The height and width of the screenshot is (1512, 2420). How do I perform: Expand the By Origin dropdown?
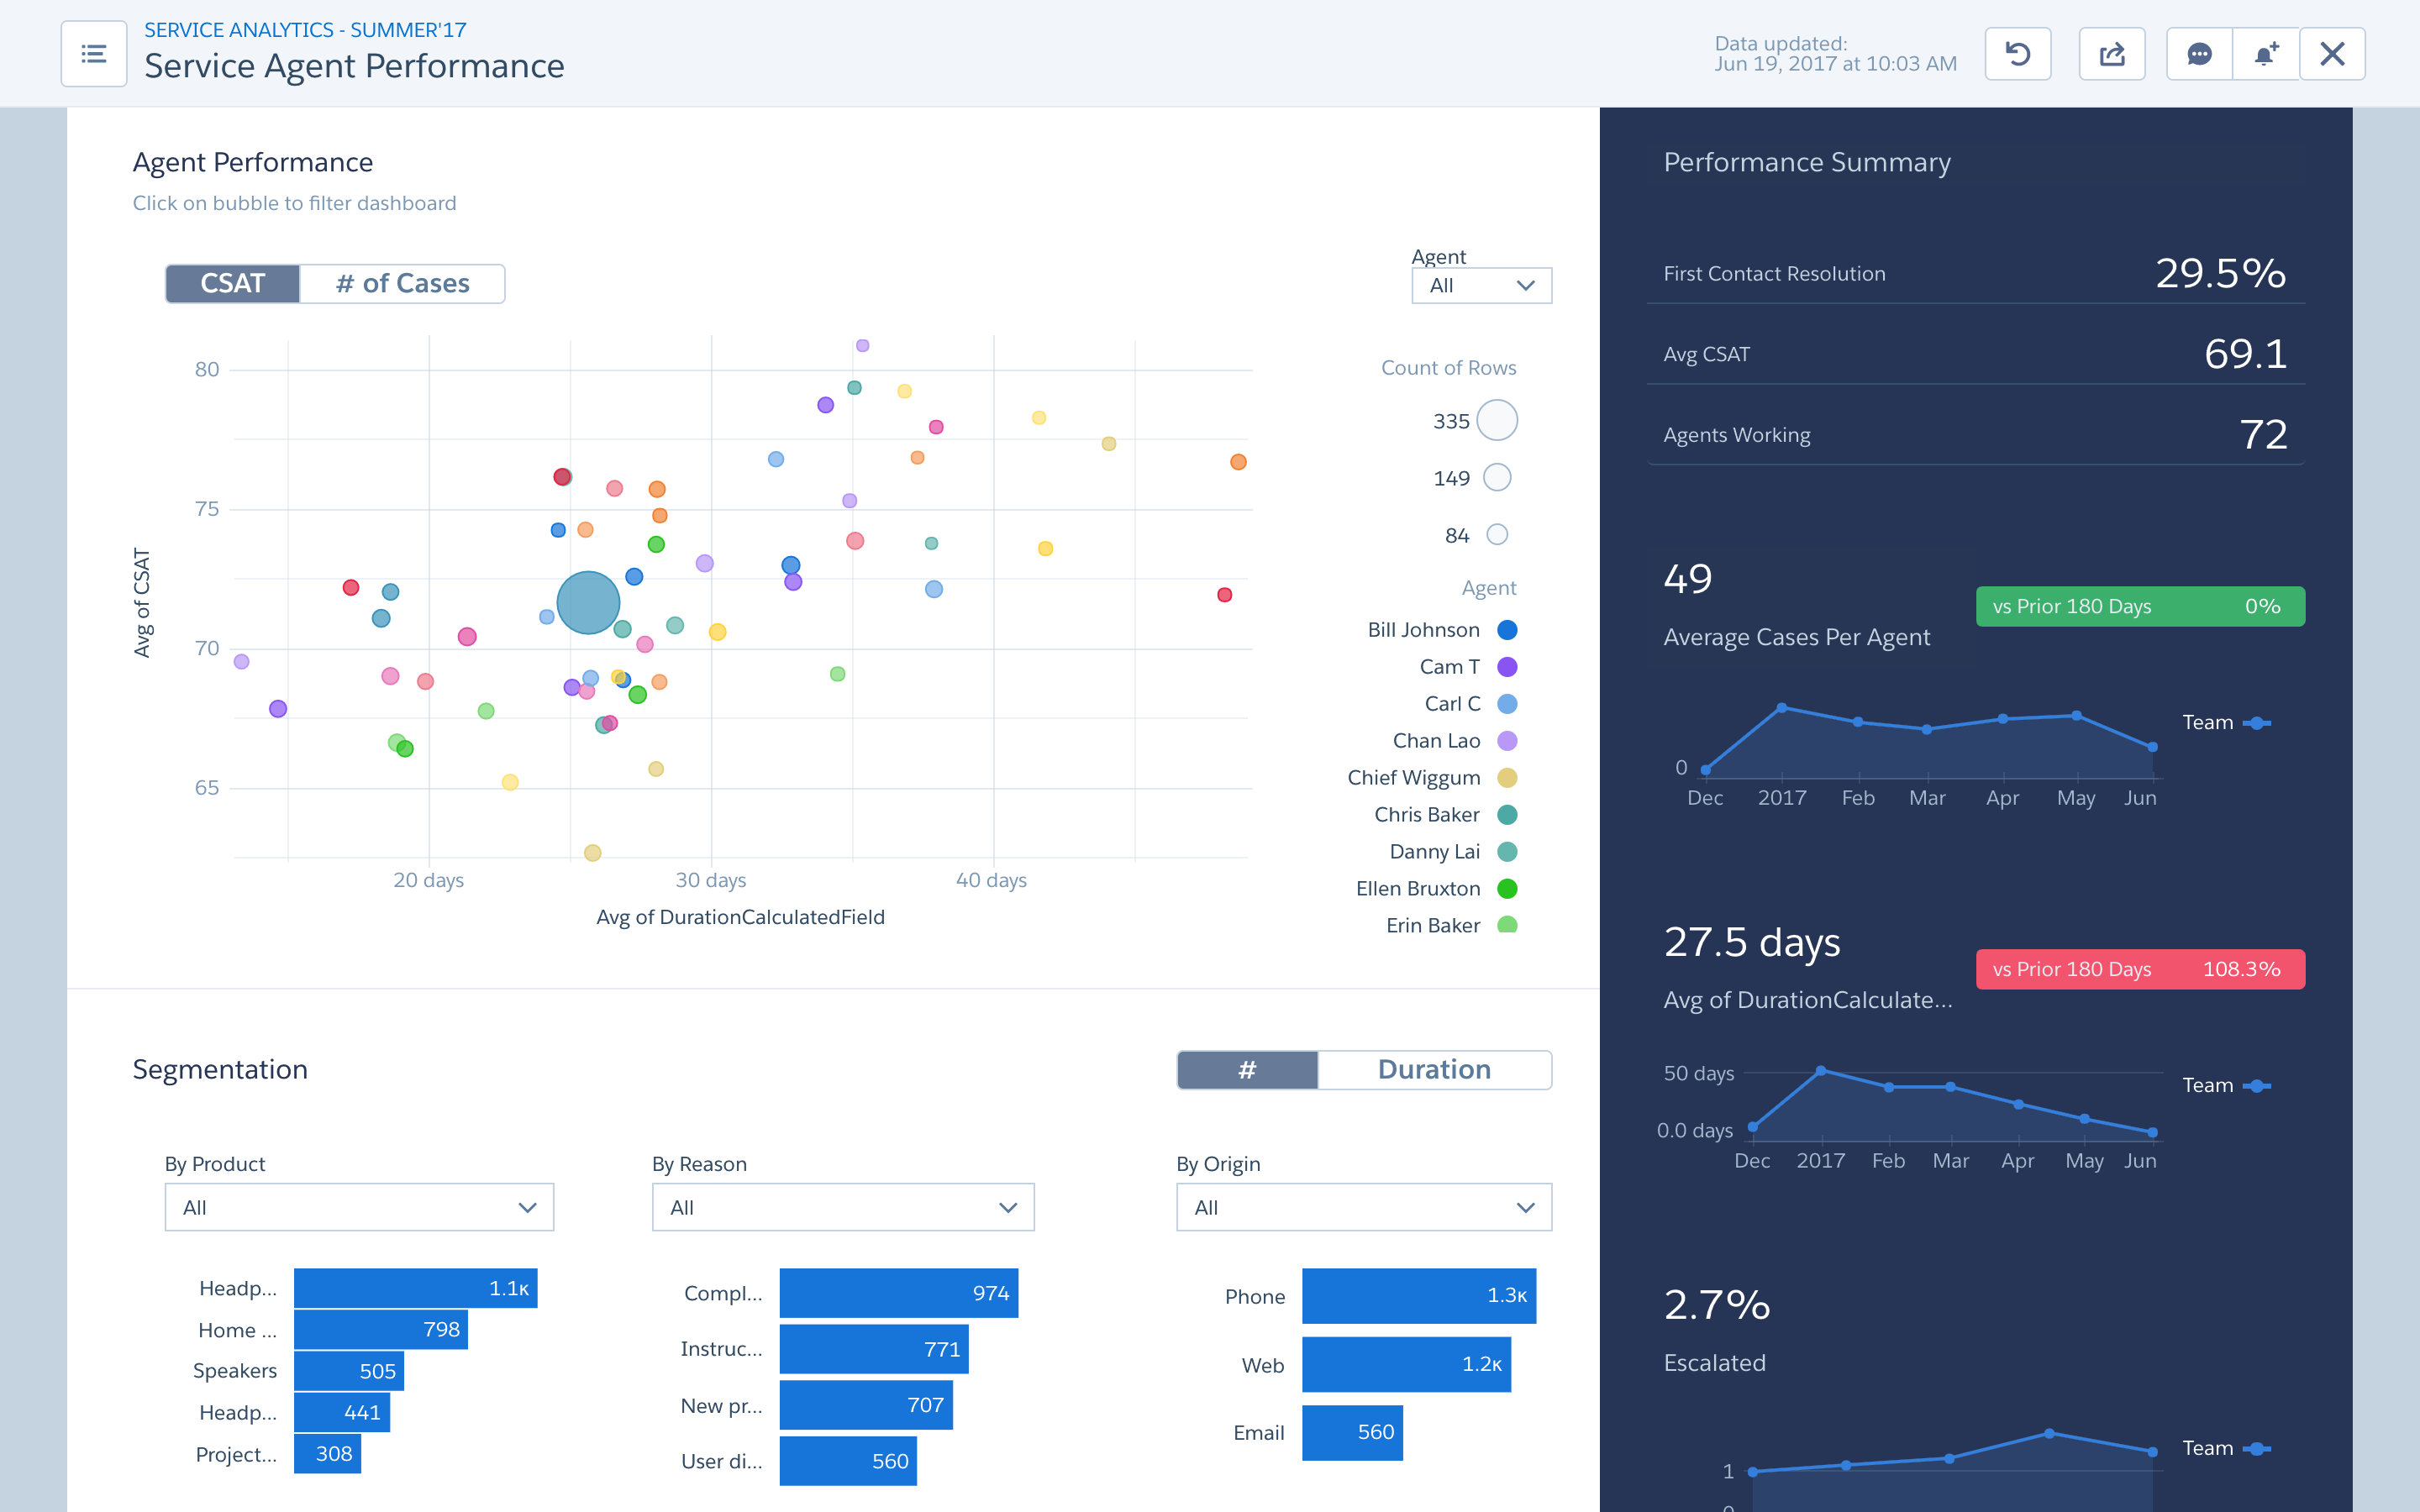1363,1207
